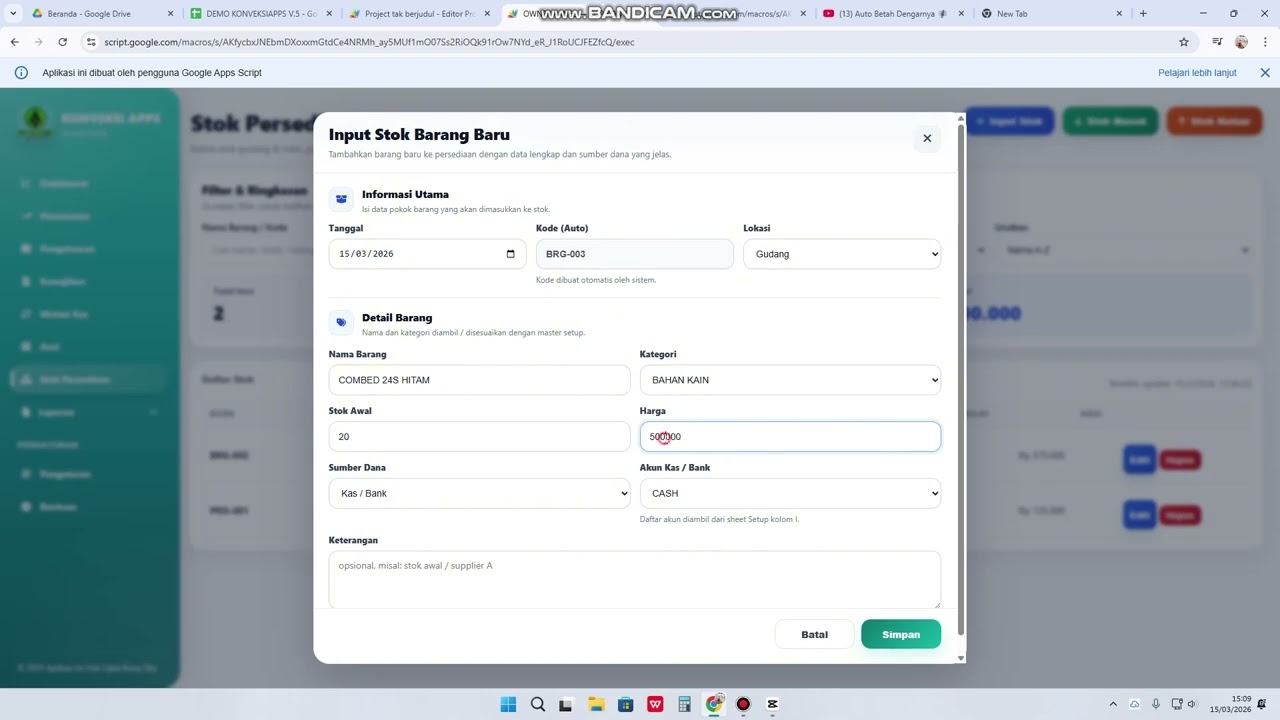Image resolution: width=1280 pixels, height=720 pixels.
Task: Open the Tanggal date field
Action: click(427, 254)
